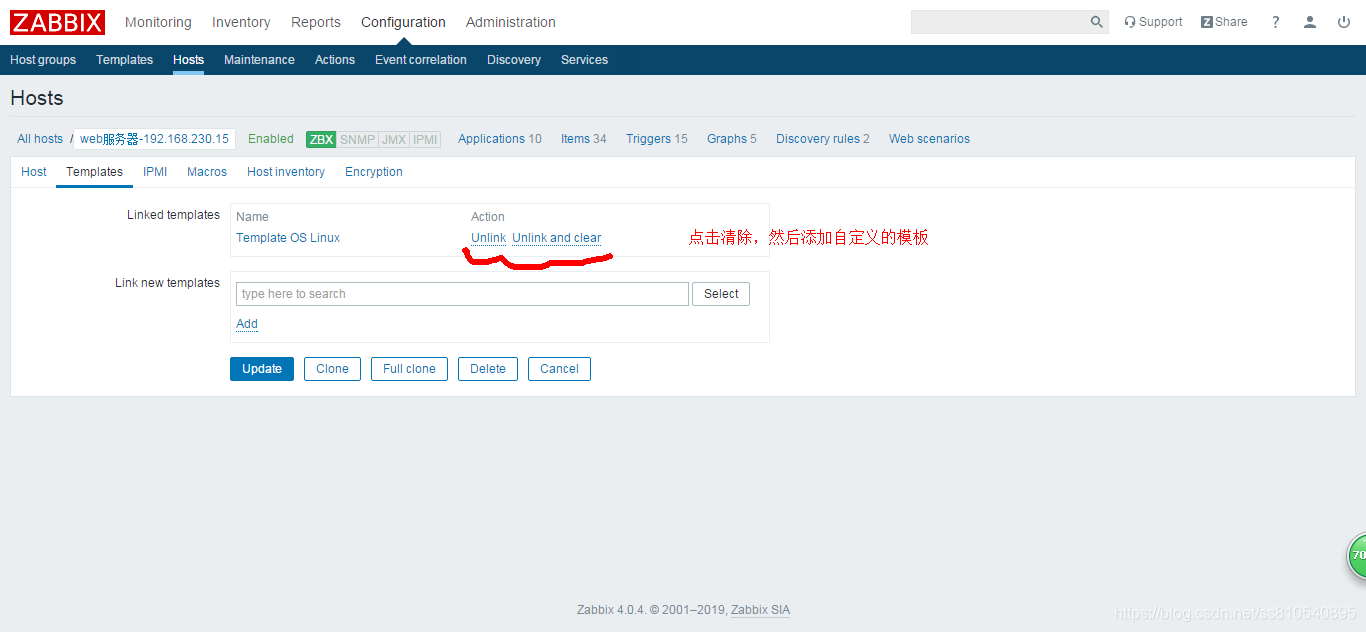
Task: Select the Hosts submenu item
Action: coord(188,60)
